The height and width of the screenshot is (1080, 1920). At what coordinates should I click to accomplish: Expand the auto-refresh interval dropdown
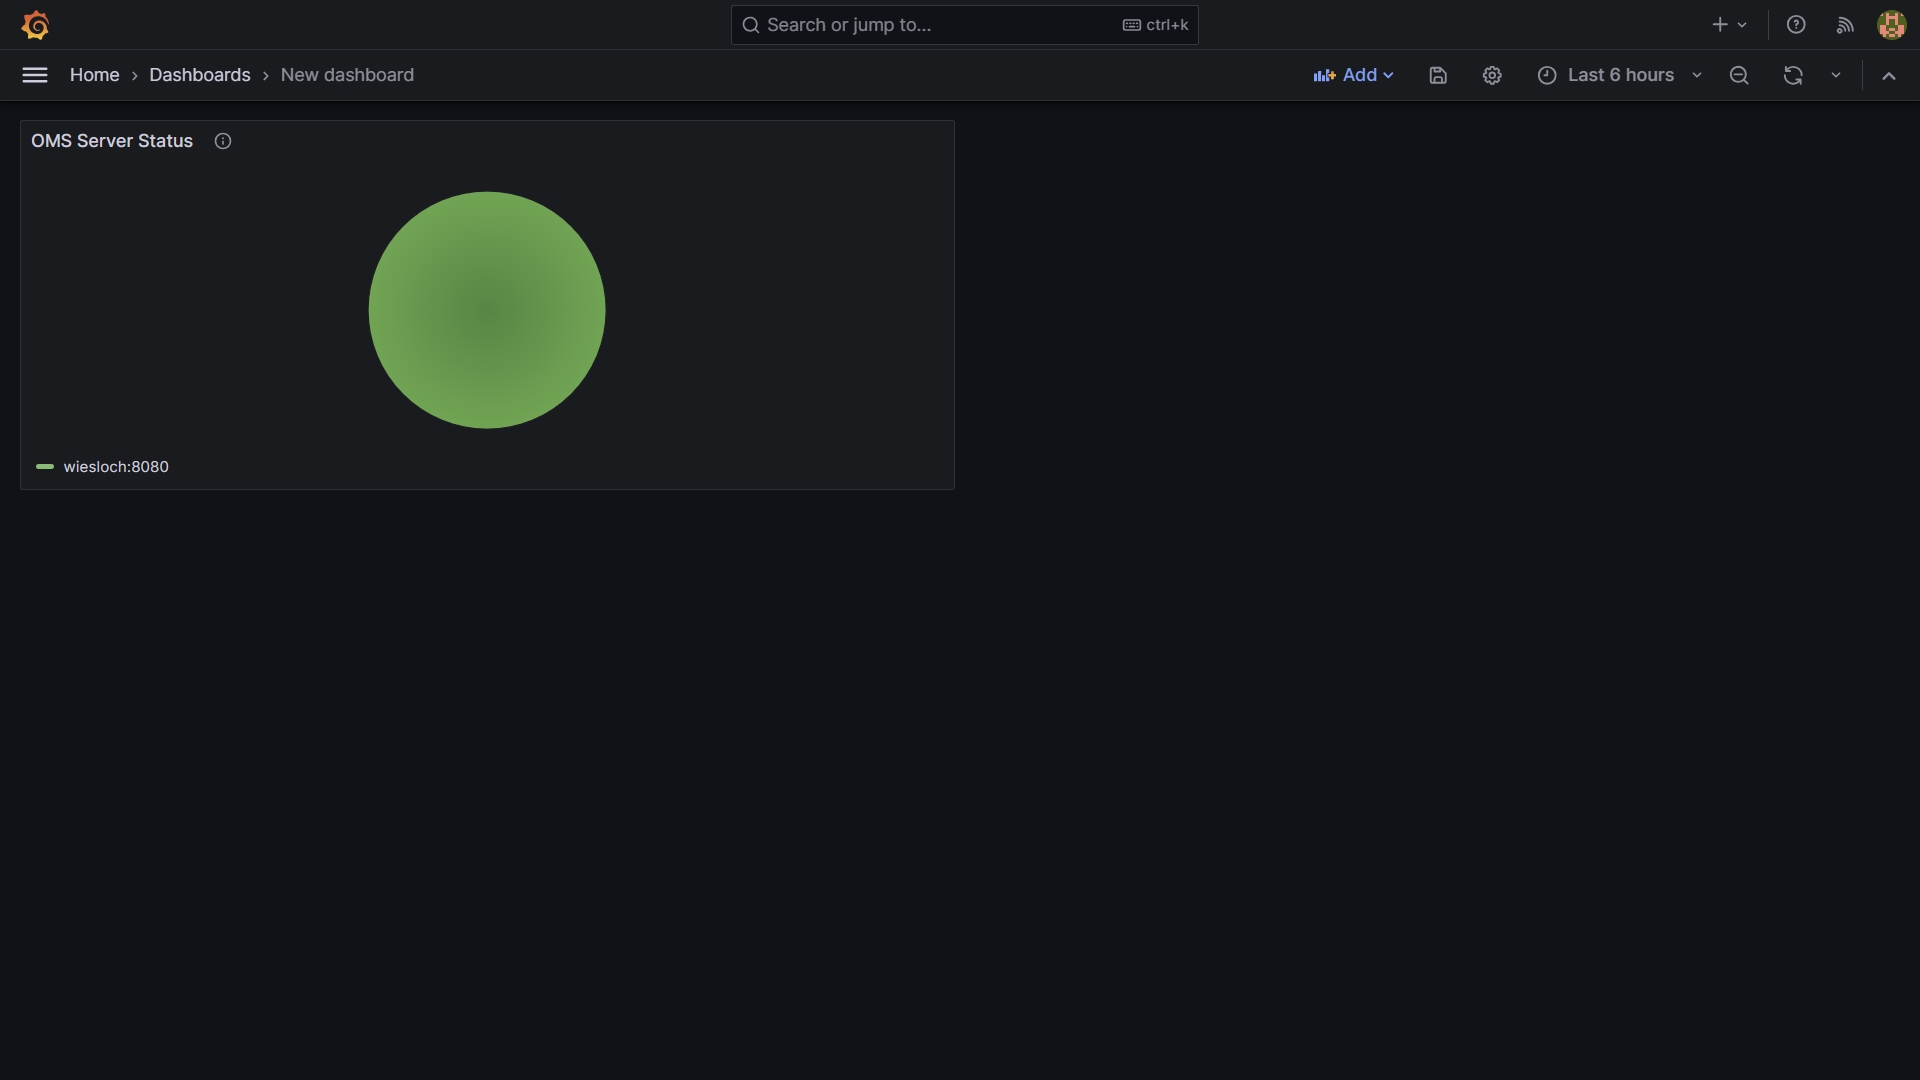click(1836, 75)
